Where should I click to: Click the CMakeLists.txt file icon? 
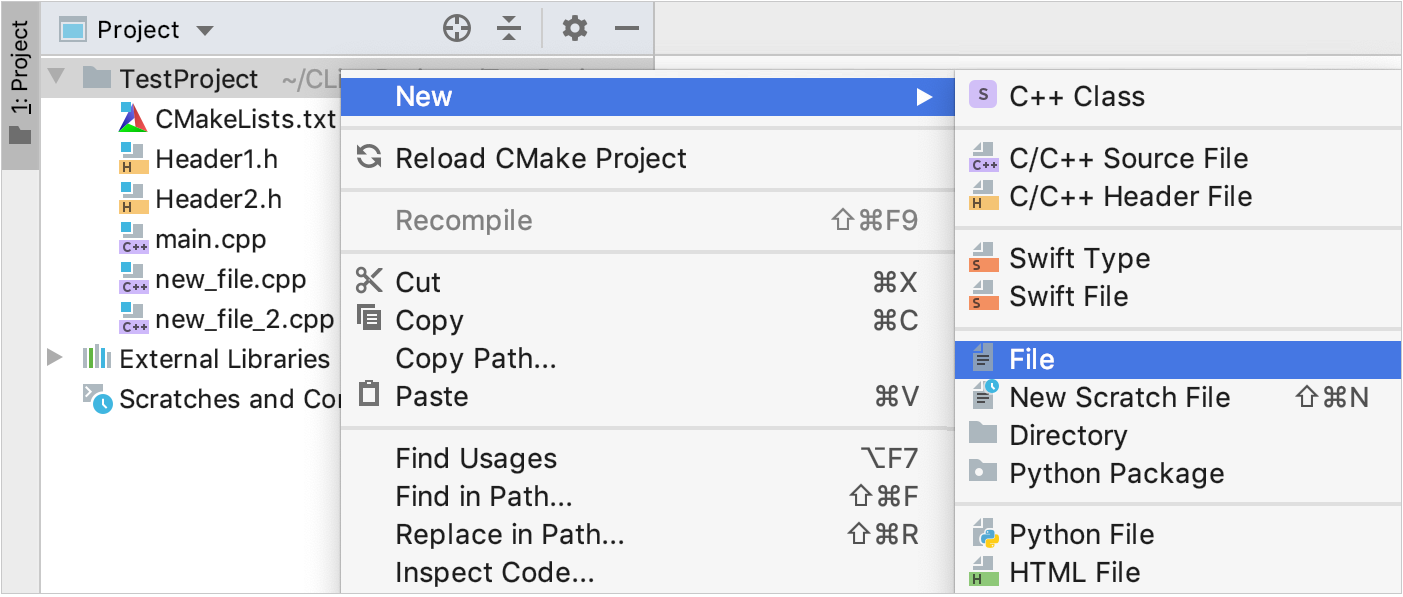coord(132,118)
